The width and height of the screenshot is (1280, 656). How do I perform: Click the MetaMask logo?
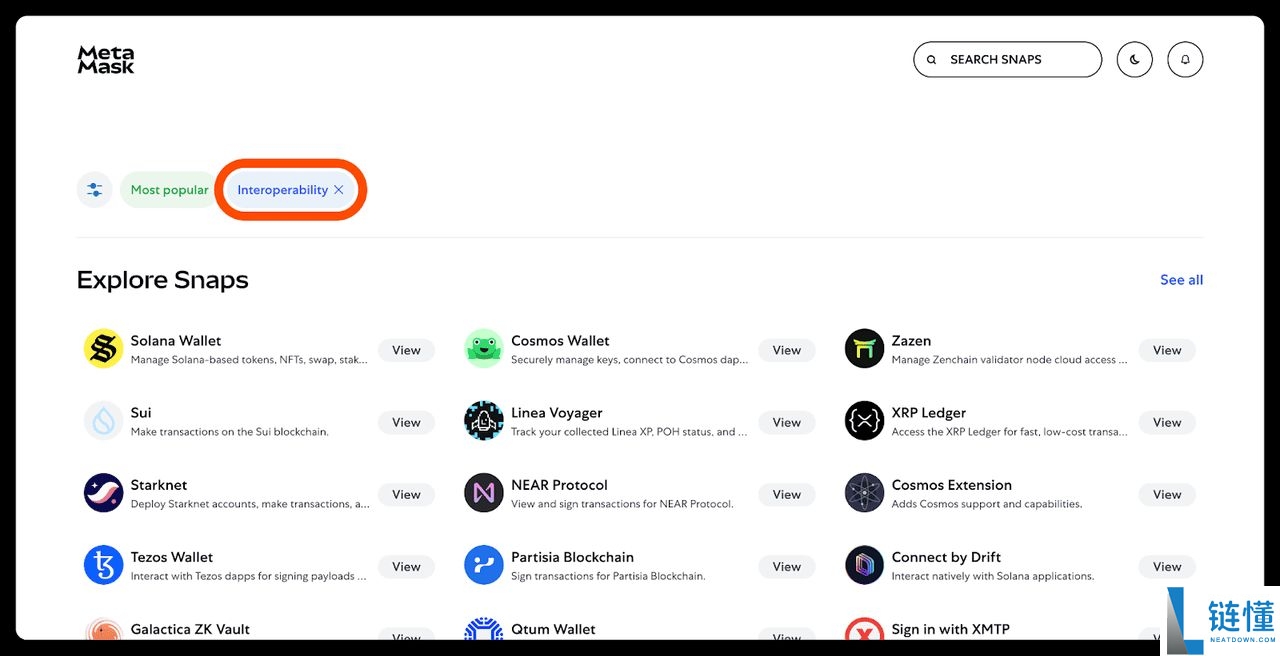point(106,60)
